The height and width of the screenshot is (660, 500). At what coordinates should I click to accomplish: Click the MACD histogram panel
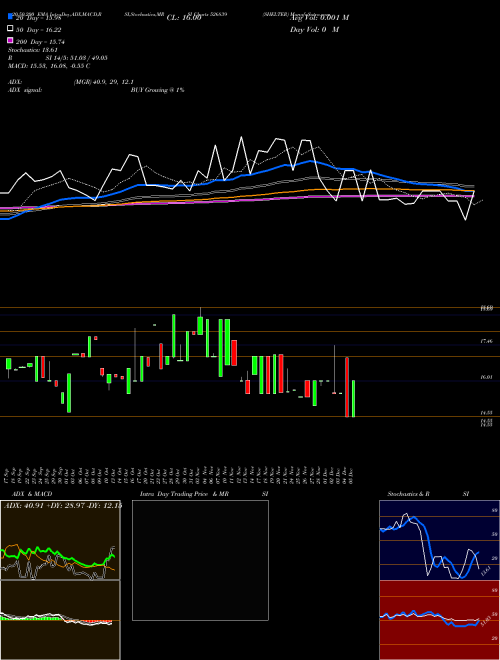pos(60,620)
